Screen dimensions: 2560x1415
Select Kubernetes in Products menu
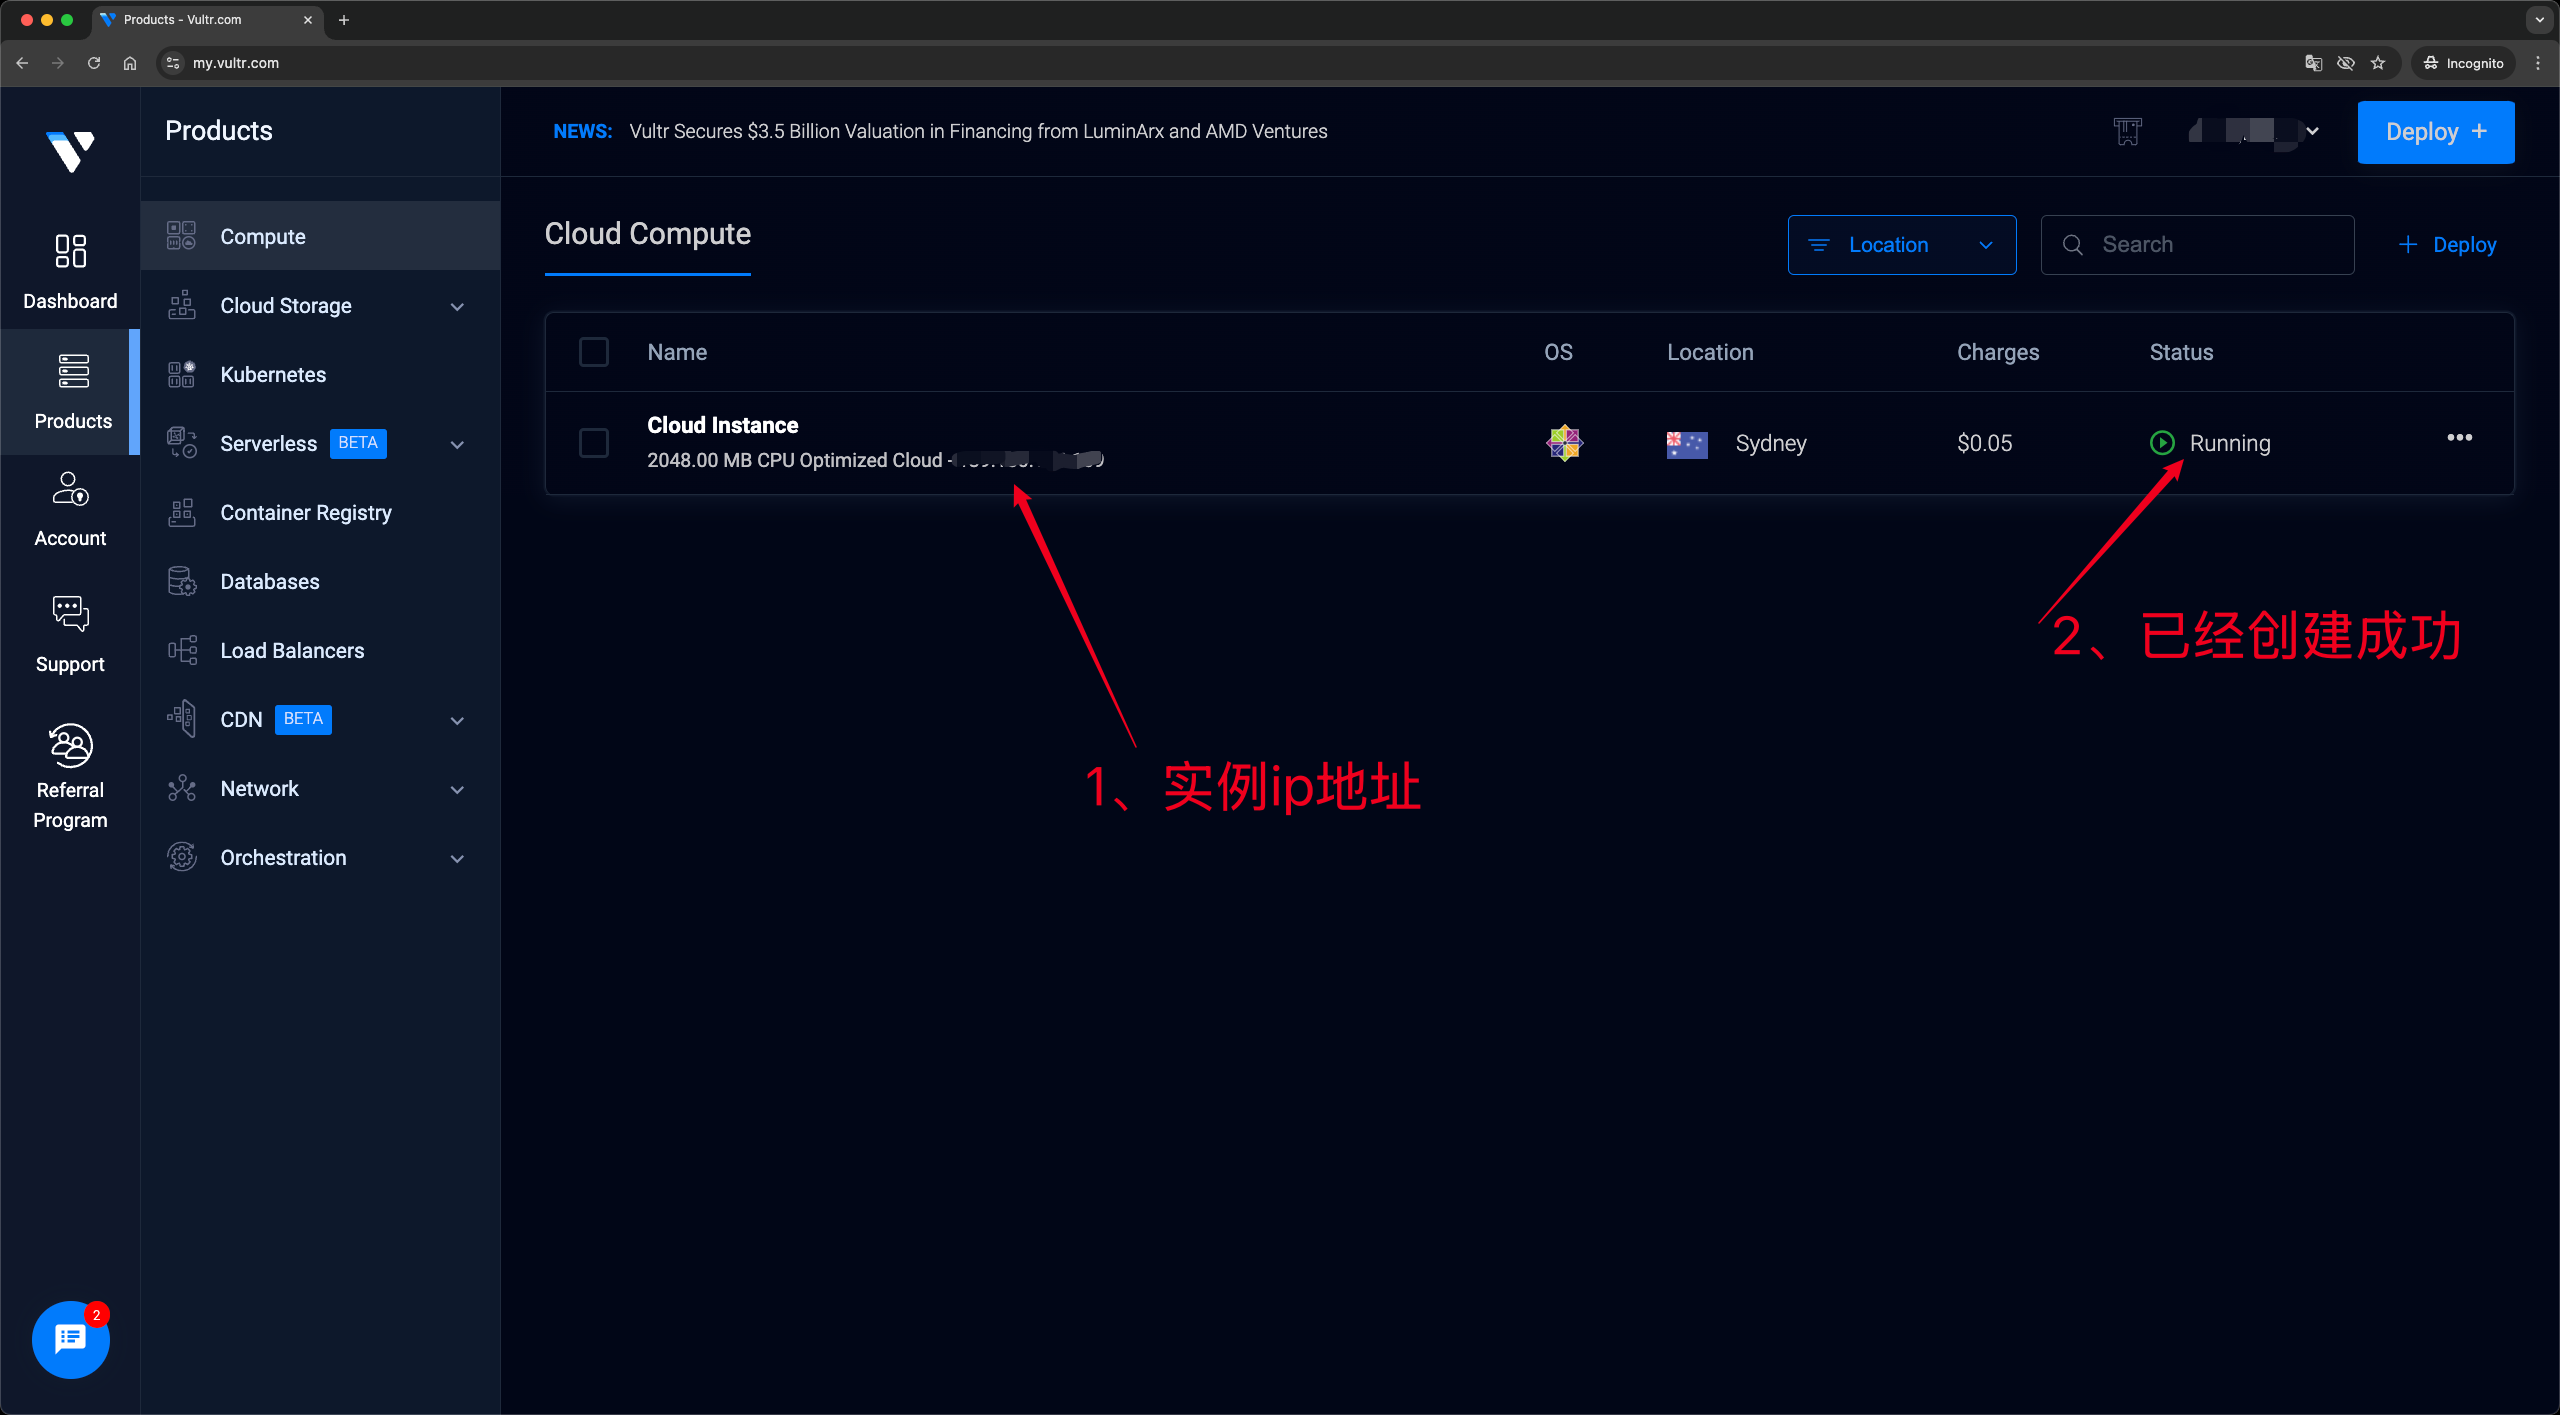[273, 375]
